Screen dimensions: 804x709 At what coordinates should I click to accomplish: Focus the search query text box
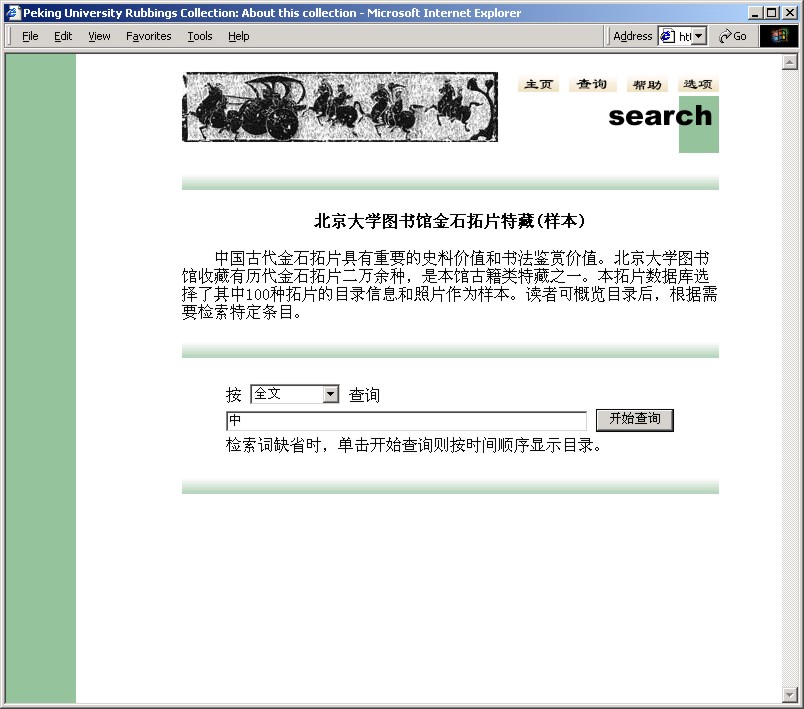406,420
